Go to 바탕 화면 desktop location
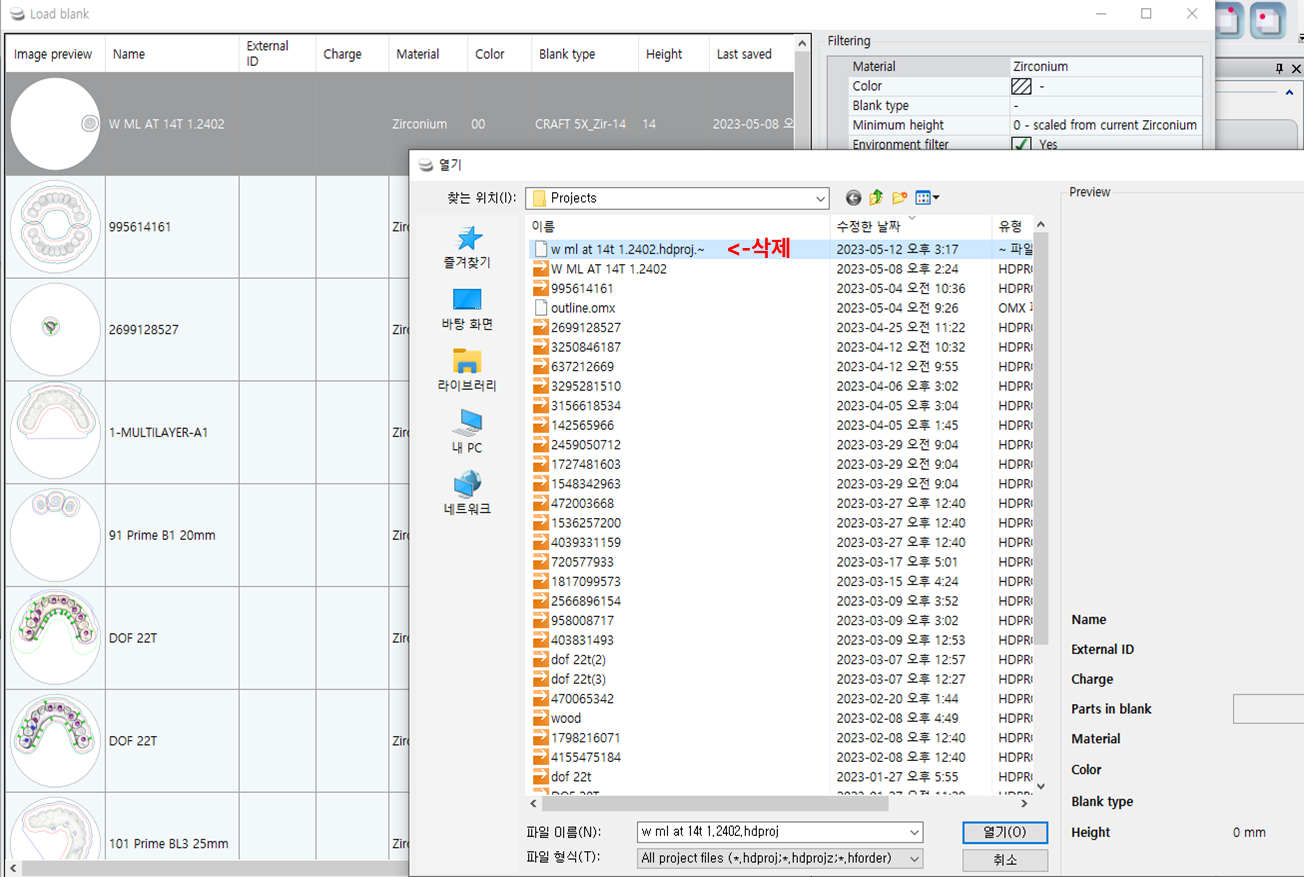 tap(467, 309)
